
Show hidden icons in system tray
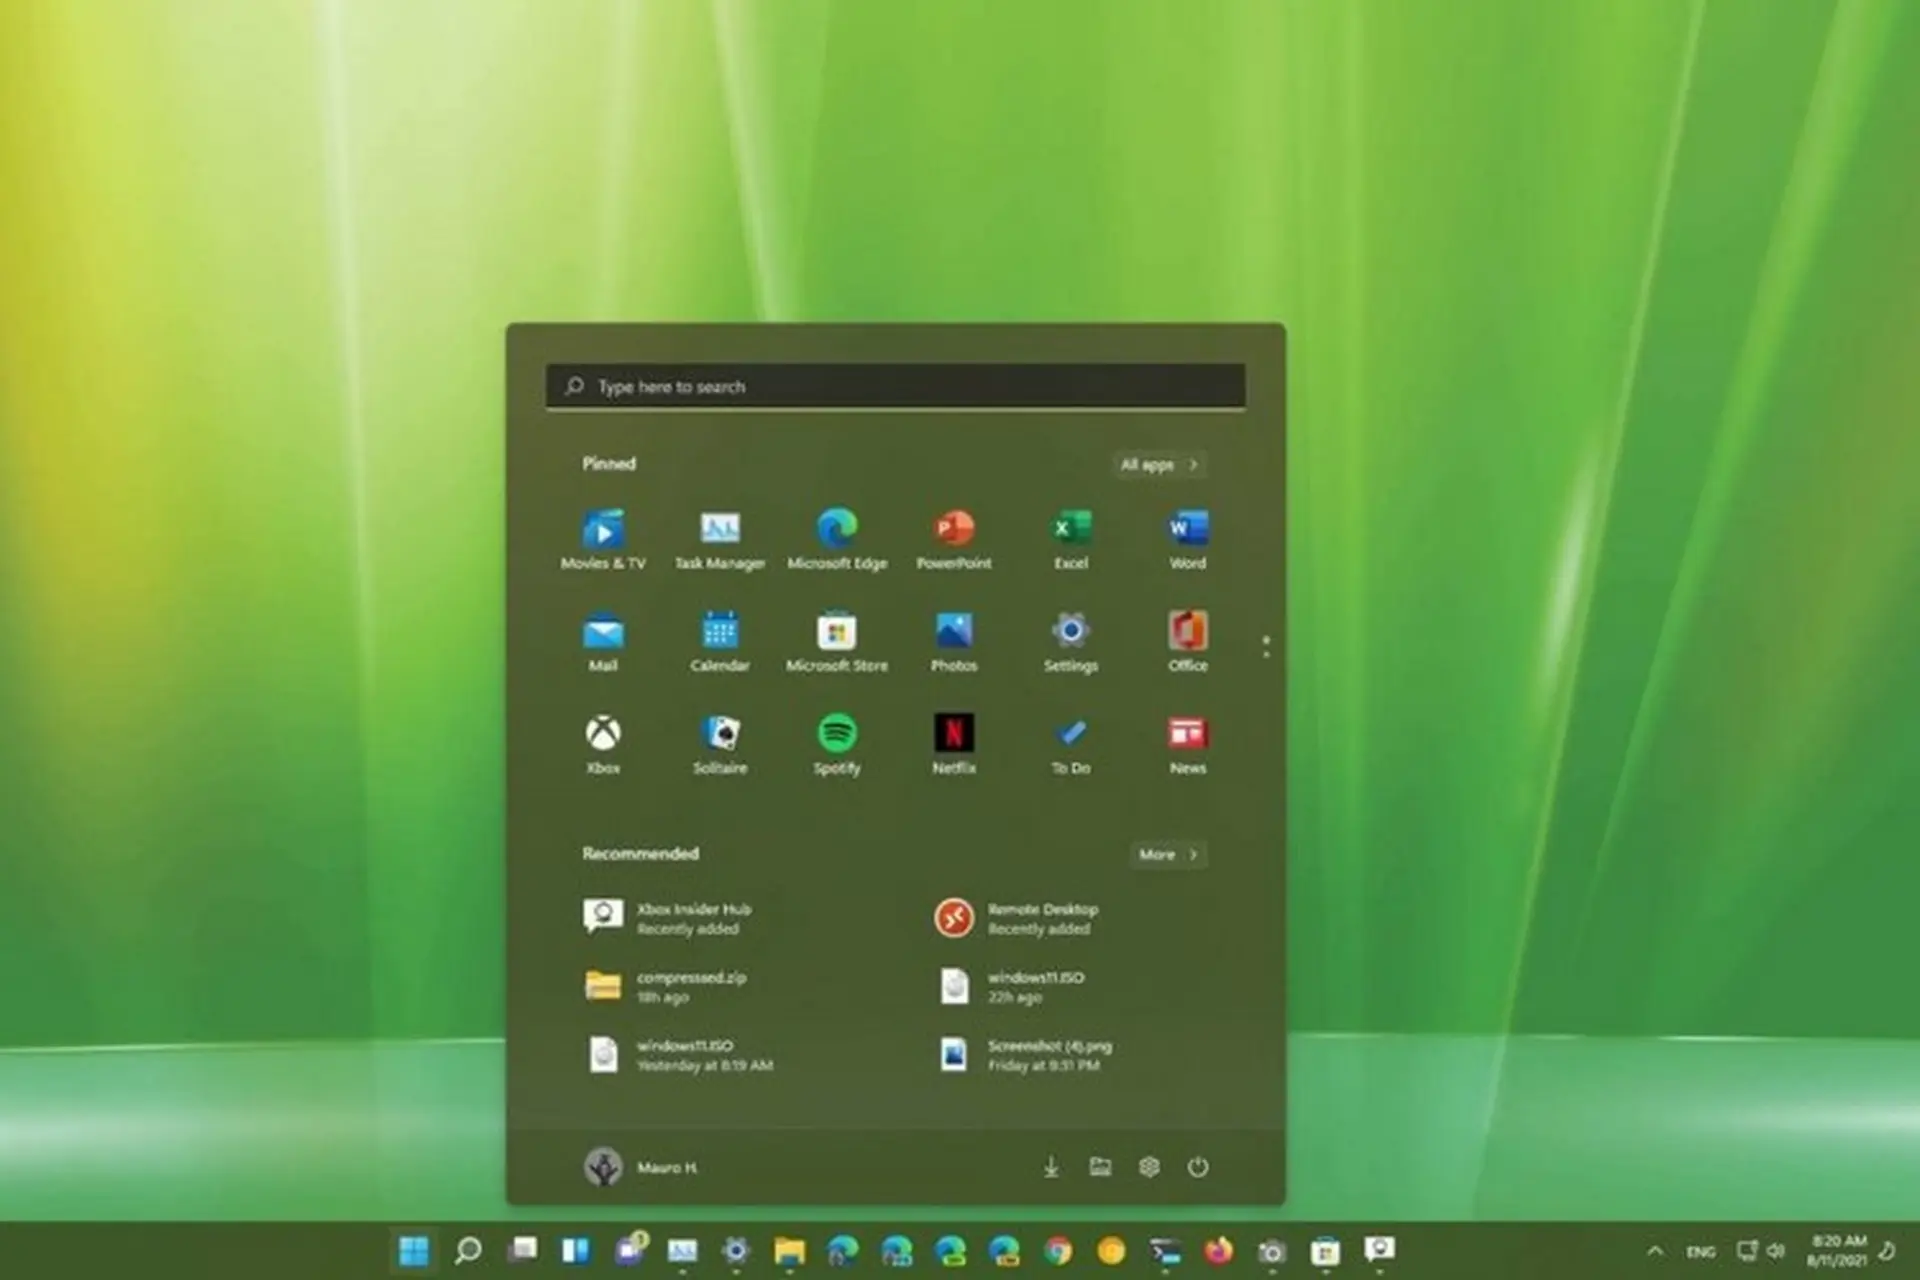click(1655, 1251)
